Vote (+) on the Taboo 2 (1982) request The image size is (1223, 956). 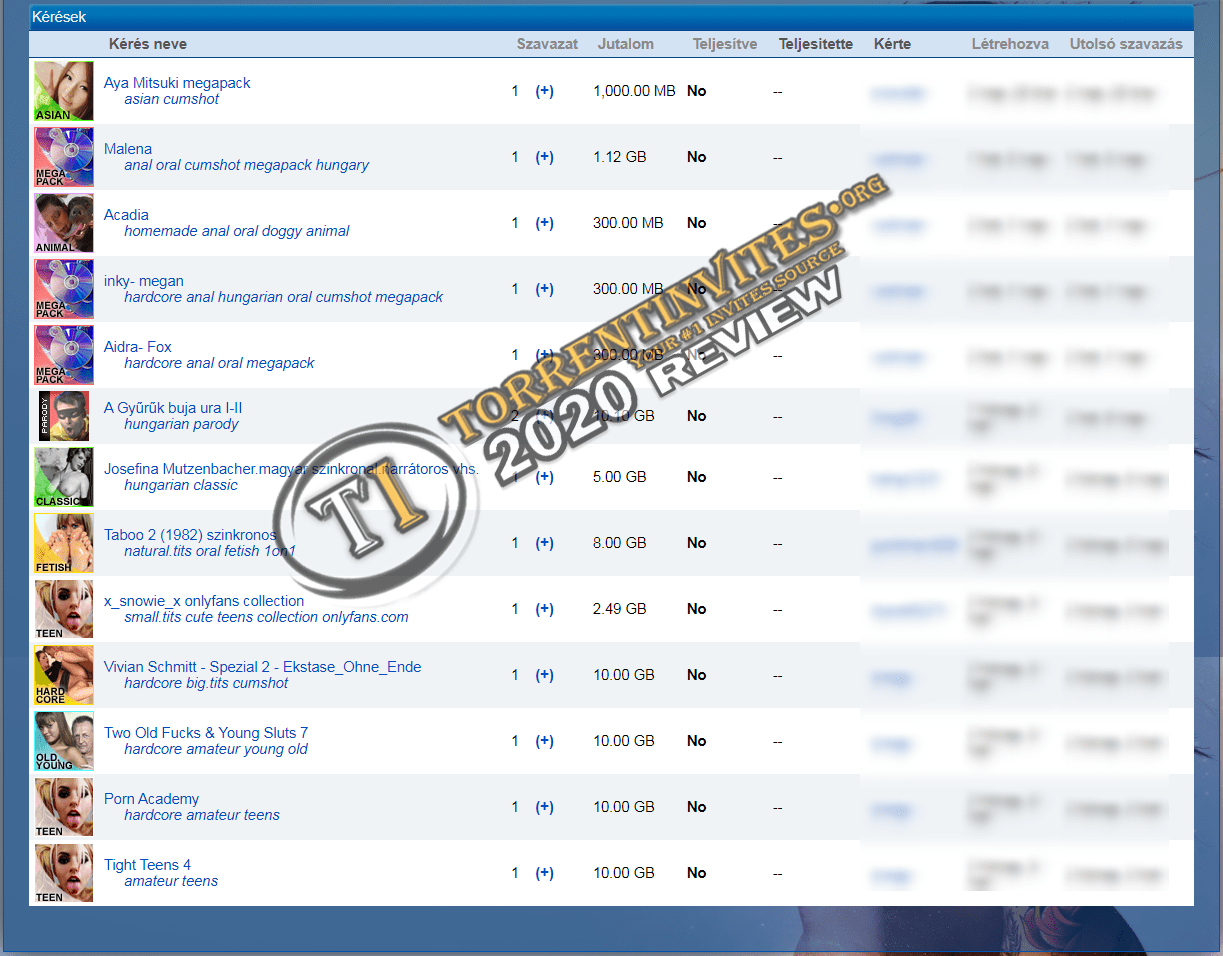[x=544, y=543]
